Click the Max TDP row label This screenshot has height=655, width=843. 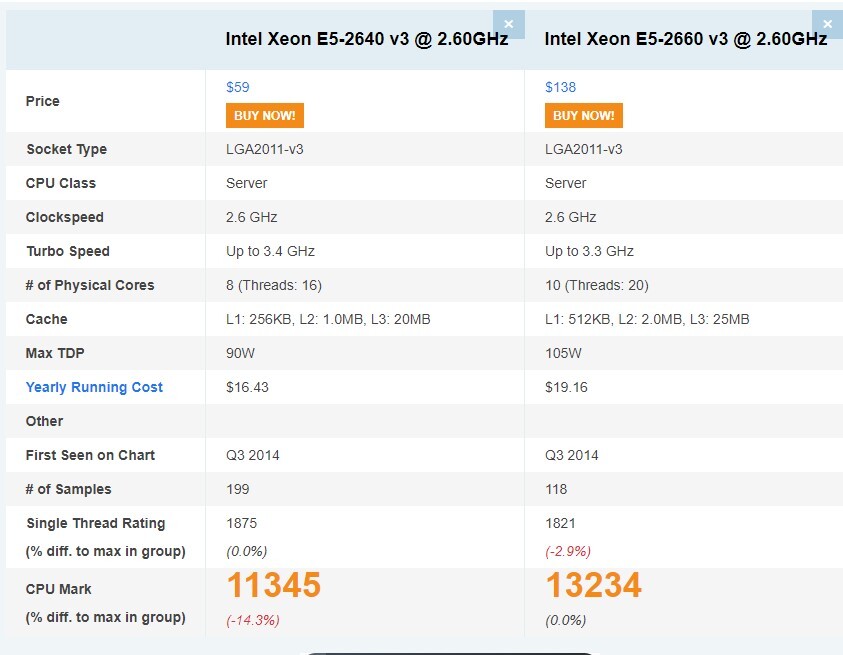pos(54,353)
